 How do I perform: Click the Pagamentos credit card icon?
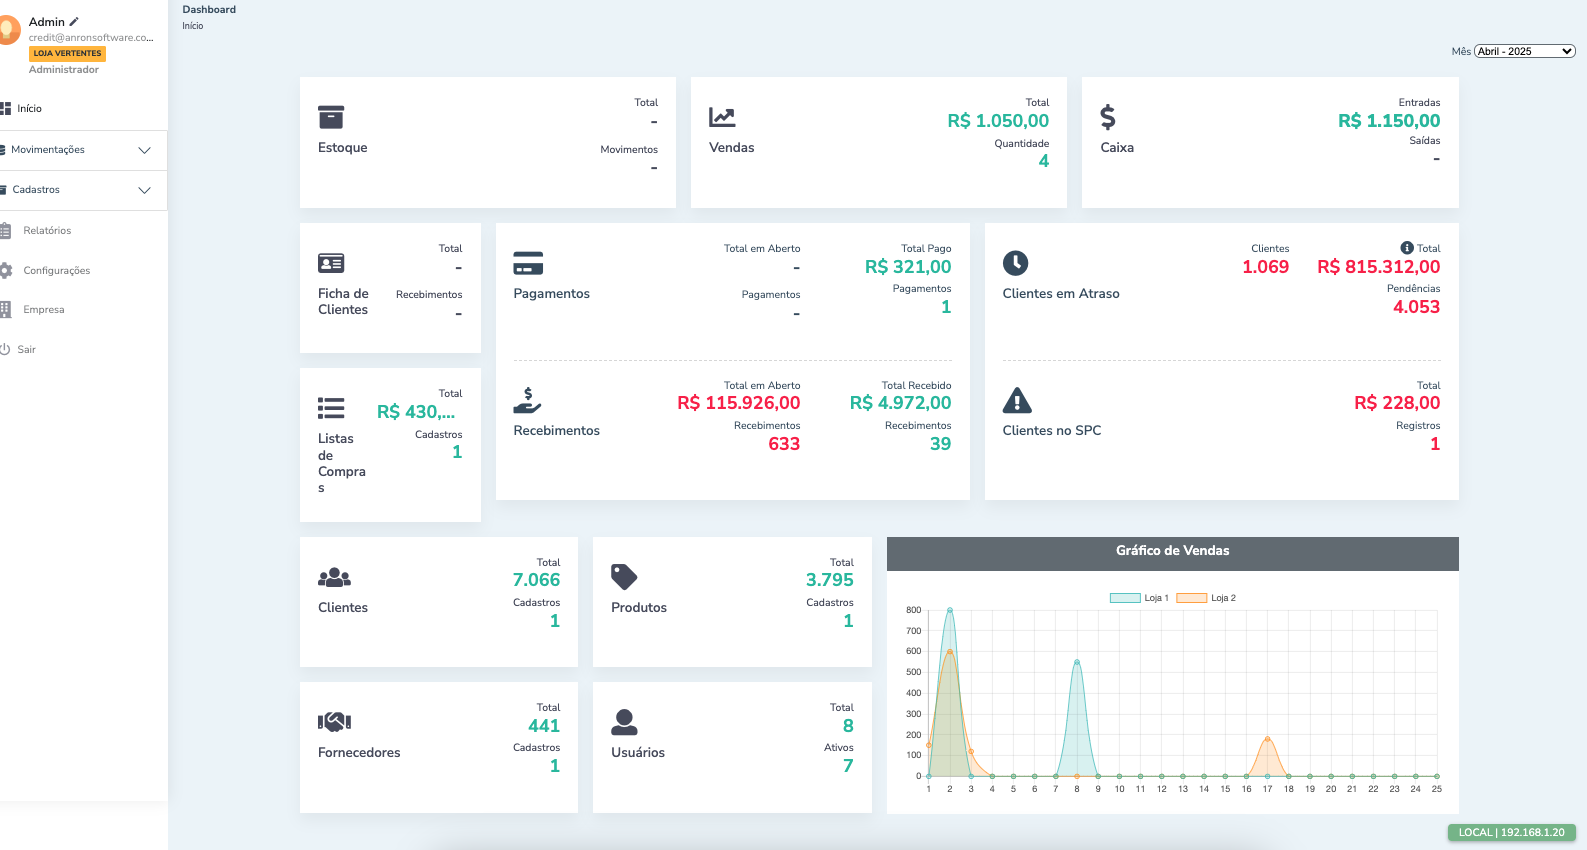point(528,263)
